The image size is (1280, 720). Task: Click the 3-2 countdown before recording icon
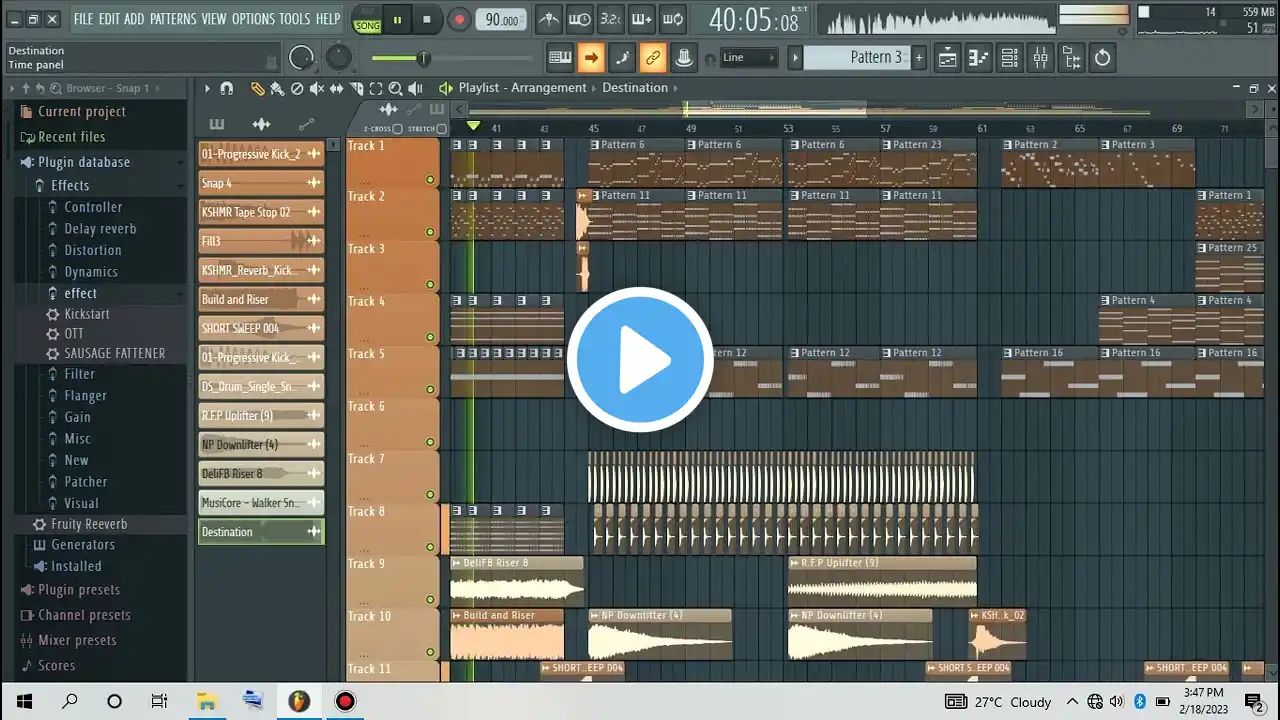pos(611,19)
